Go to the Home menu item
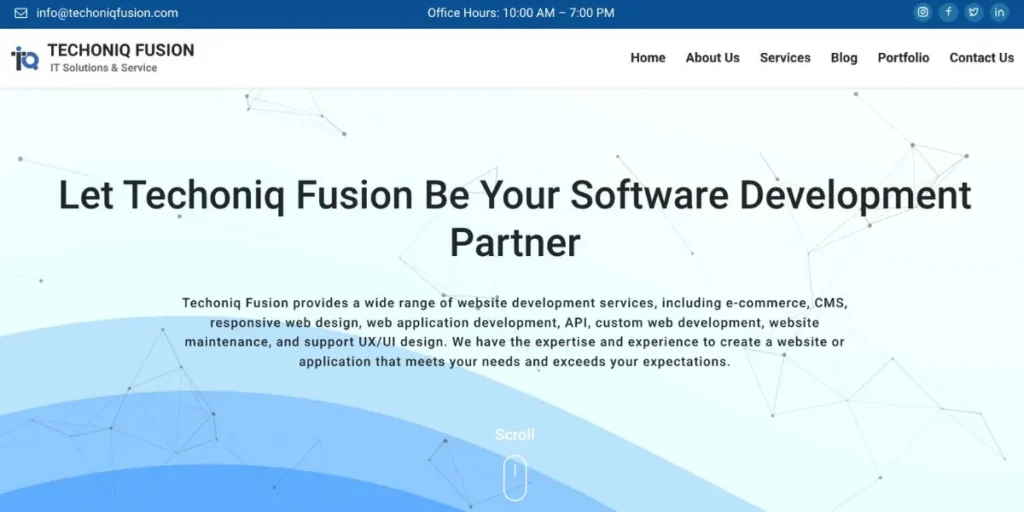Screen dimensions: 1024x512 (x=648, y=58)
